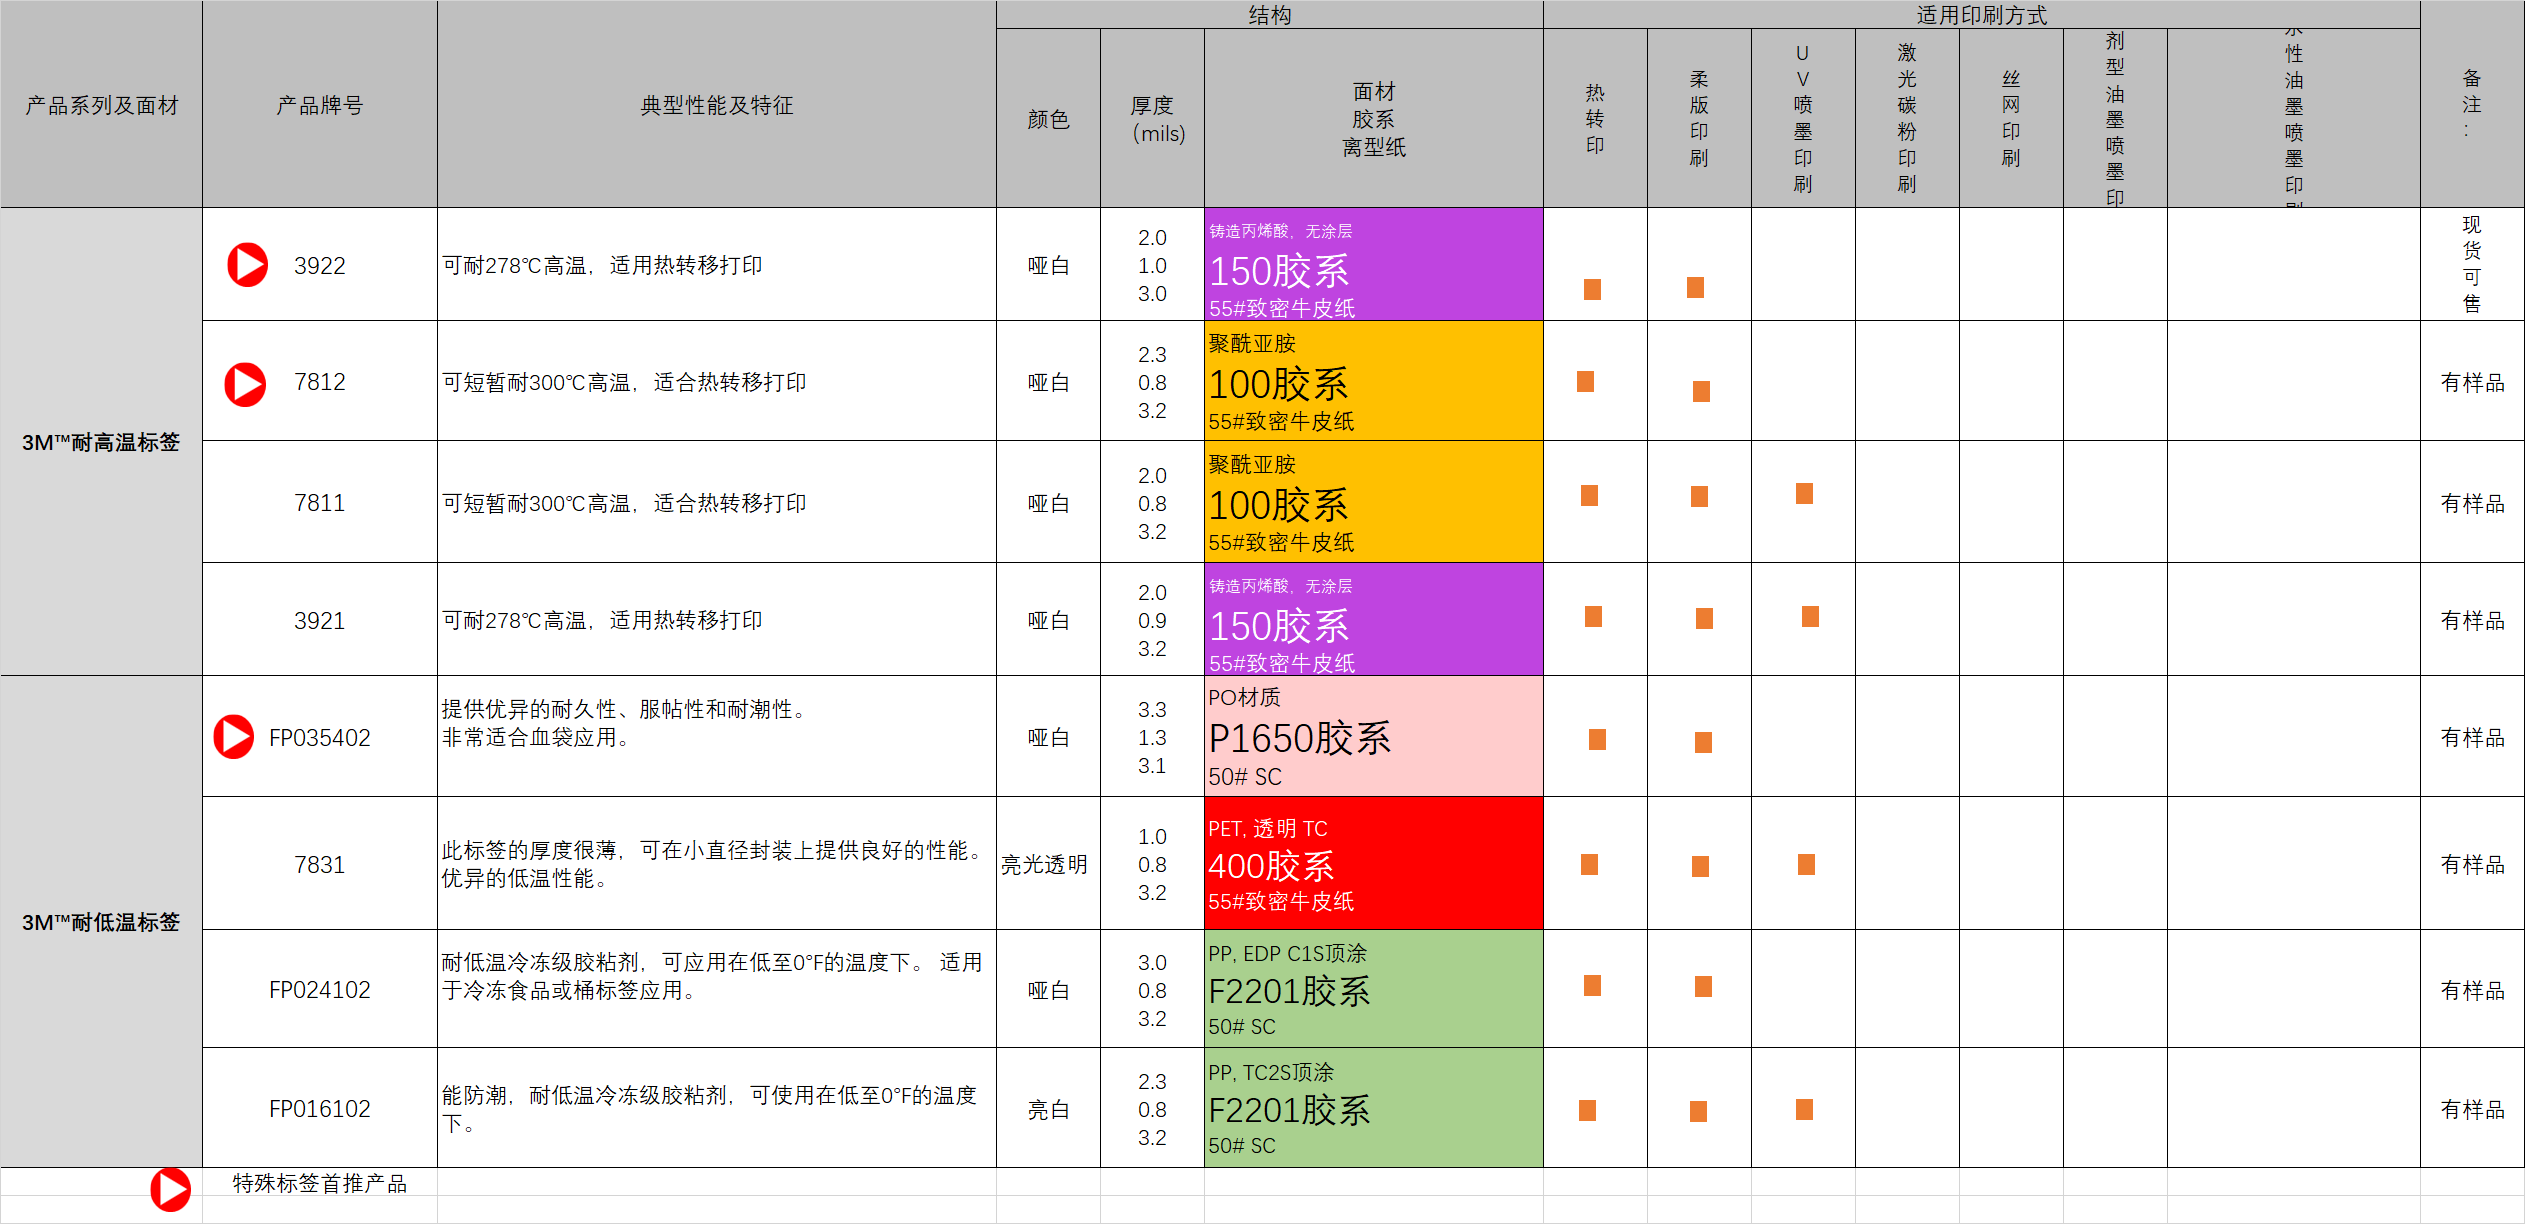This screenshot has height=1224, width=2525.
Task: Click the orange UV喷墨 marker in row 7831
Action: tap(1806, 864)
